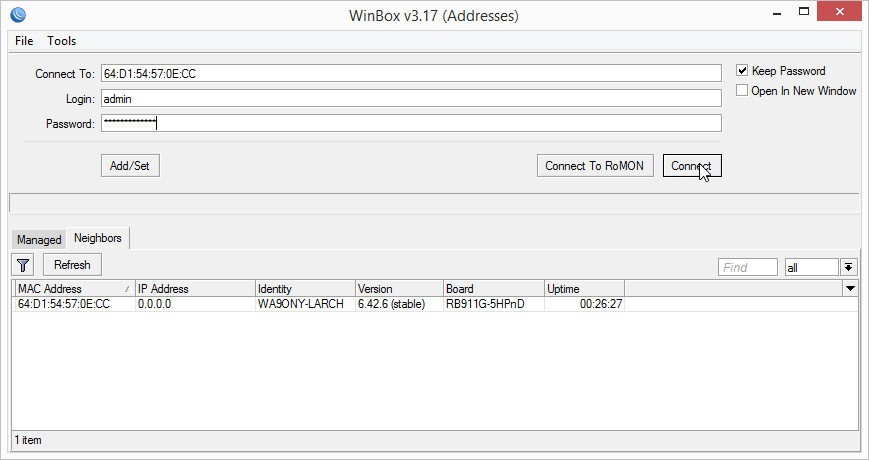The width and height of the screenshot is (869, 460).
Task: Click version cell 6.42.6 (stable)
Action: tap(399, 304)
